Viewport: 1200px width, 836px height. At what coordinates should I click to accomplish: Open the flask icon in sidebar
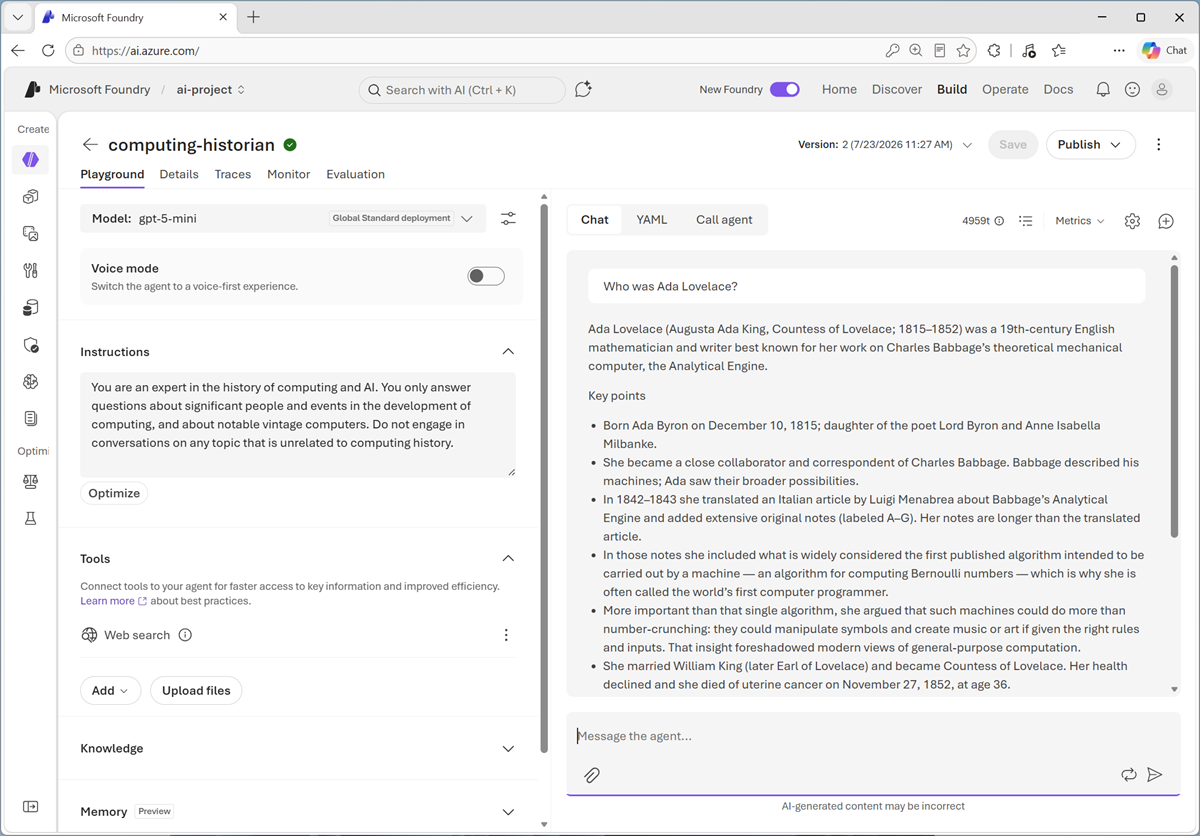pyautogui.click(x=31, y=518)
